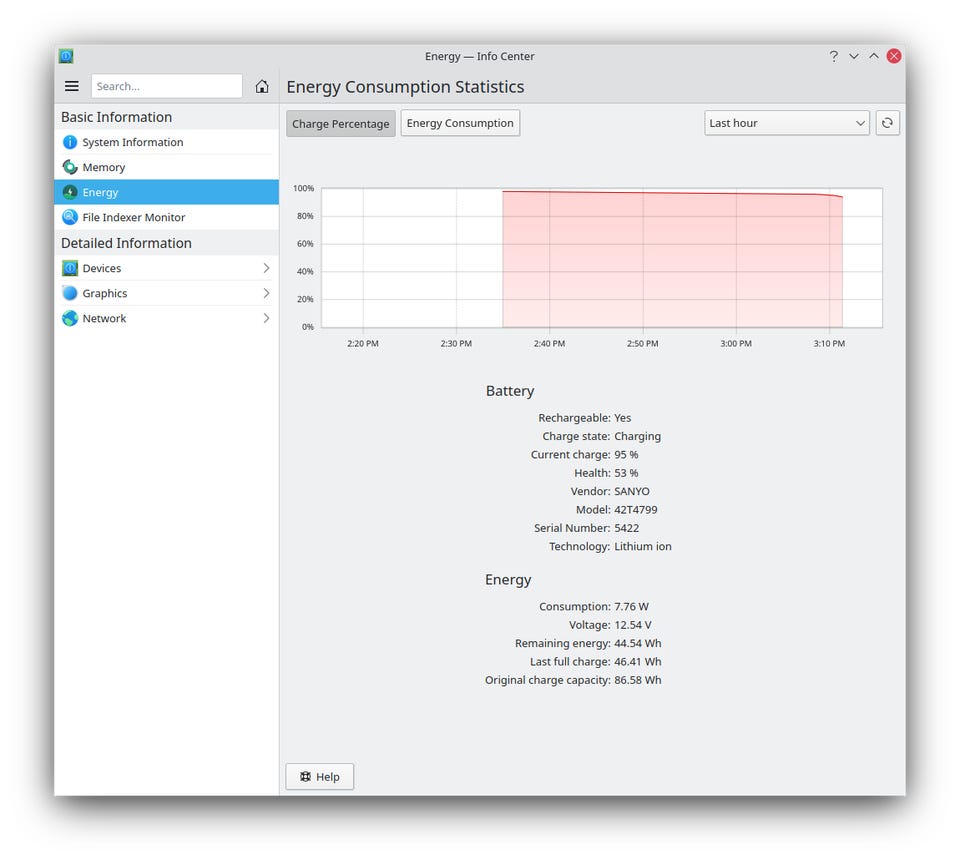The image size is (960, 860).
Task: Click the Graphics sphere icon
Action: [x=70, y=293]
